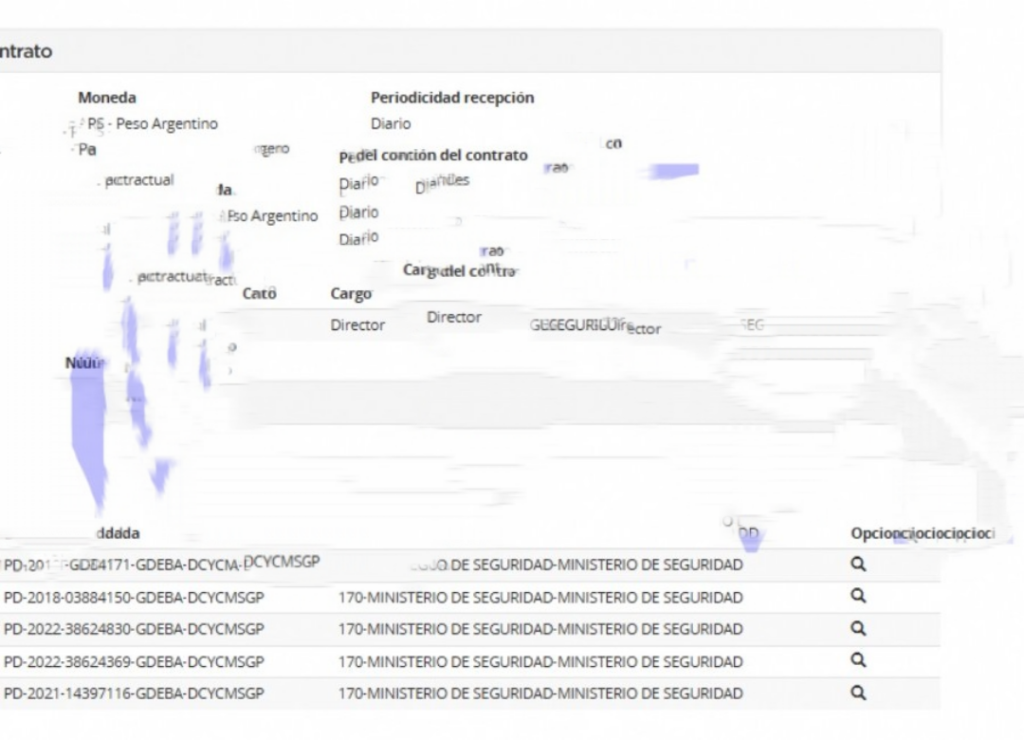This screenshot has width=1024, height=740.
Task: Click the Cargo column header
Action: [351, 294]
